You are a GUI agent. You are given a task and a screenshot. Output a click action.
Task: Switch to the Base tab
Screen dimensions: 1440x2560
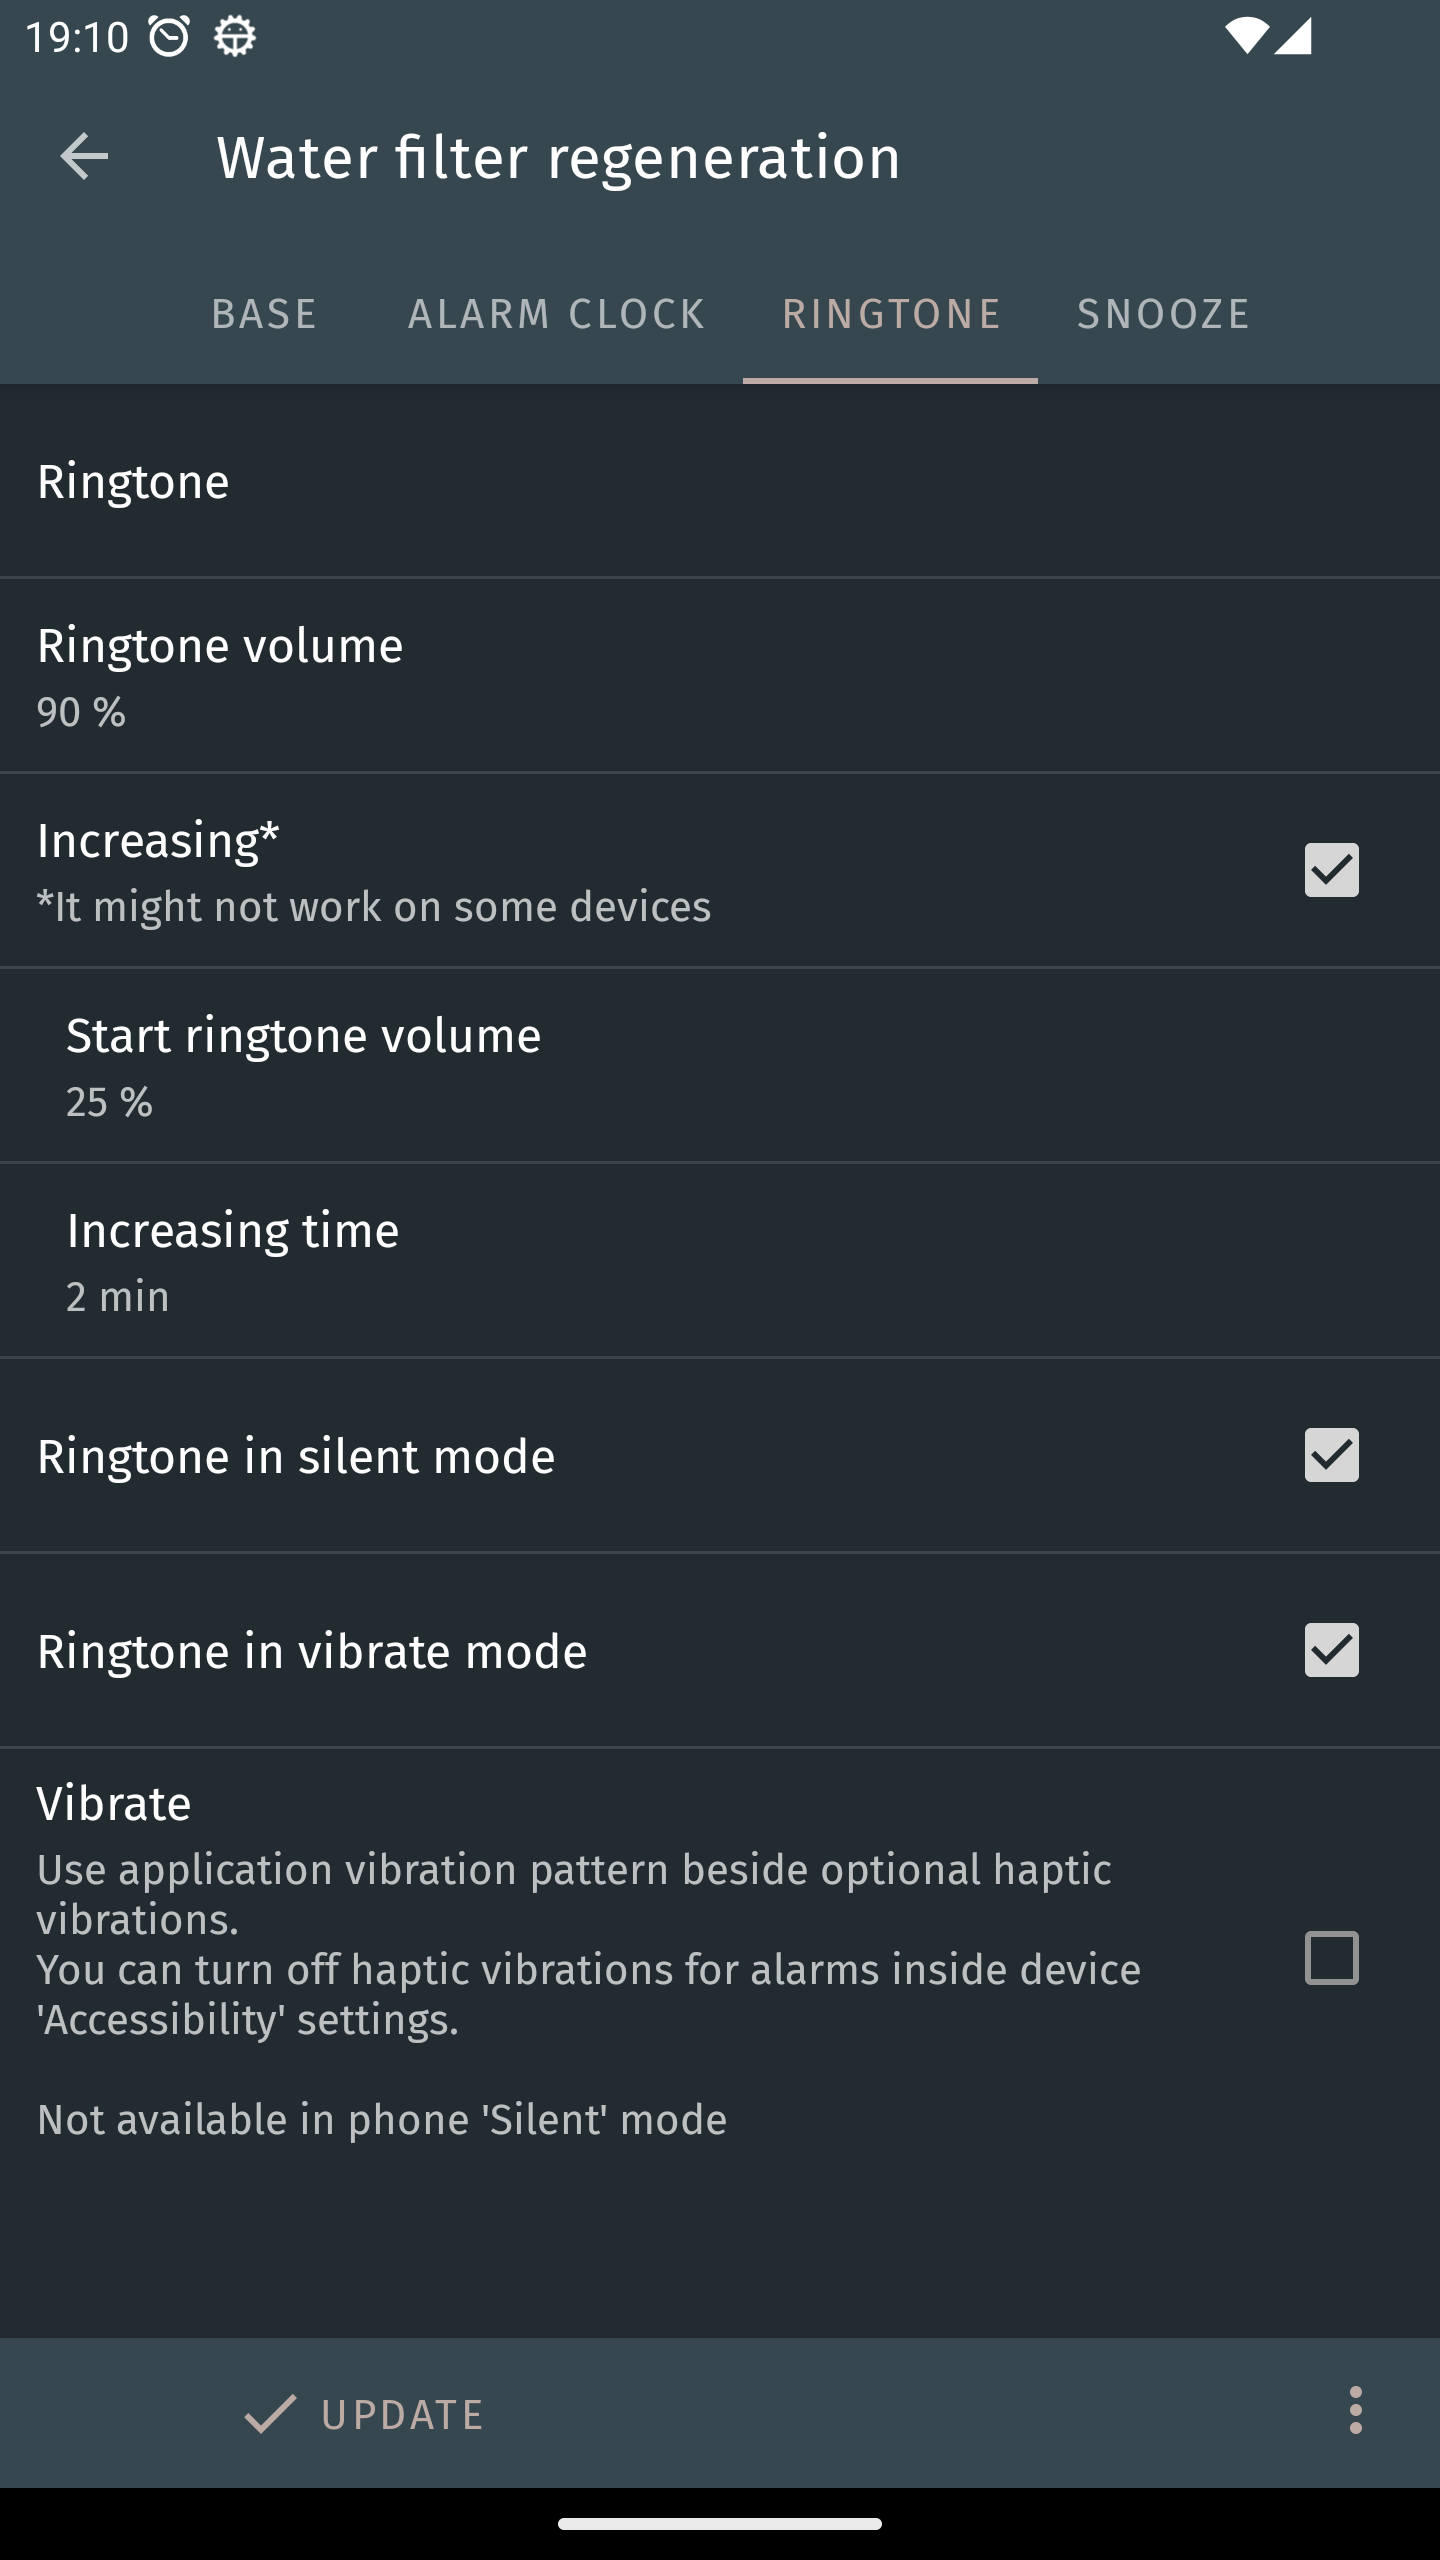tap(264, 314)
